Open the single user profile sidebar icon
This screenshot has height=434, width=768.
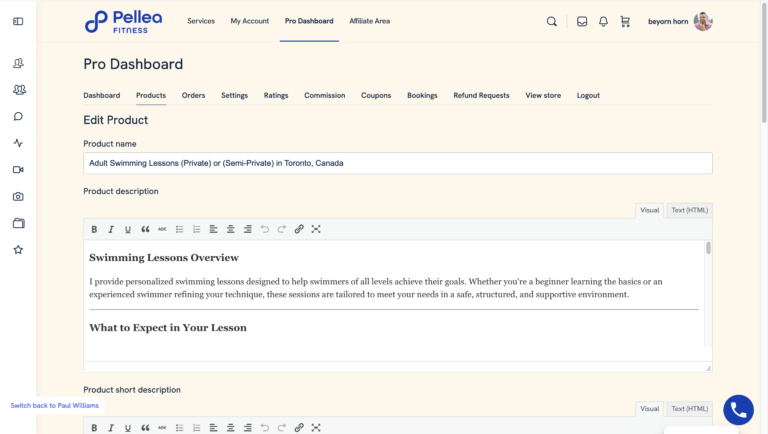pos(18,63)
